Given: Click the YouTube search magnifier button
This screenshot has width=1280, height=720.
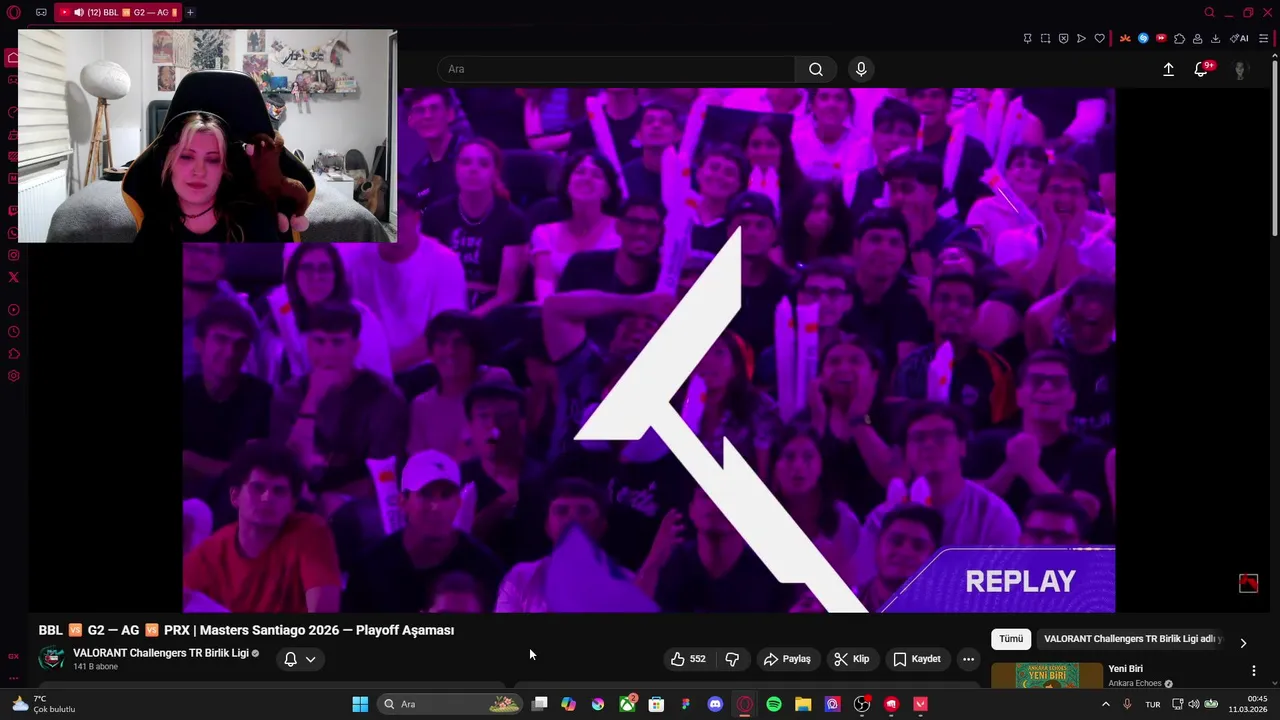Looking at the screenshot, I should [816, 69].
